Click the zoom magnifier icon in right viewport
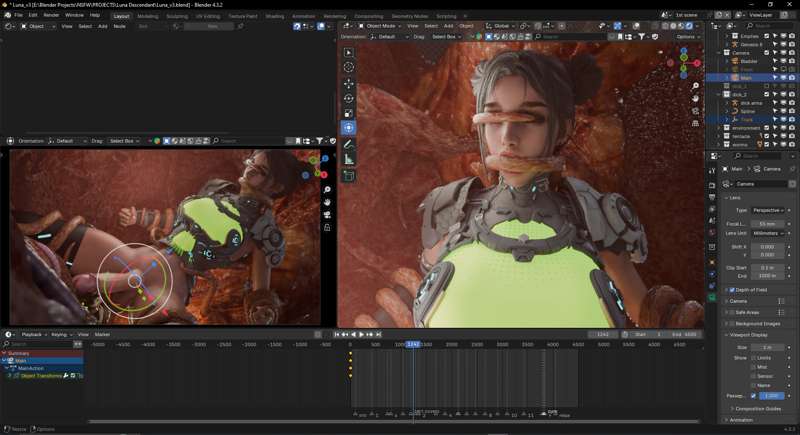Screen dimensions: 800x435 (x=695, y=86)
